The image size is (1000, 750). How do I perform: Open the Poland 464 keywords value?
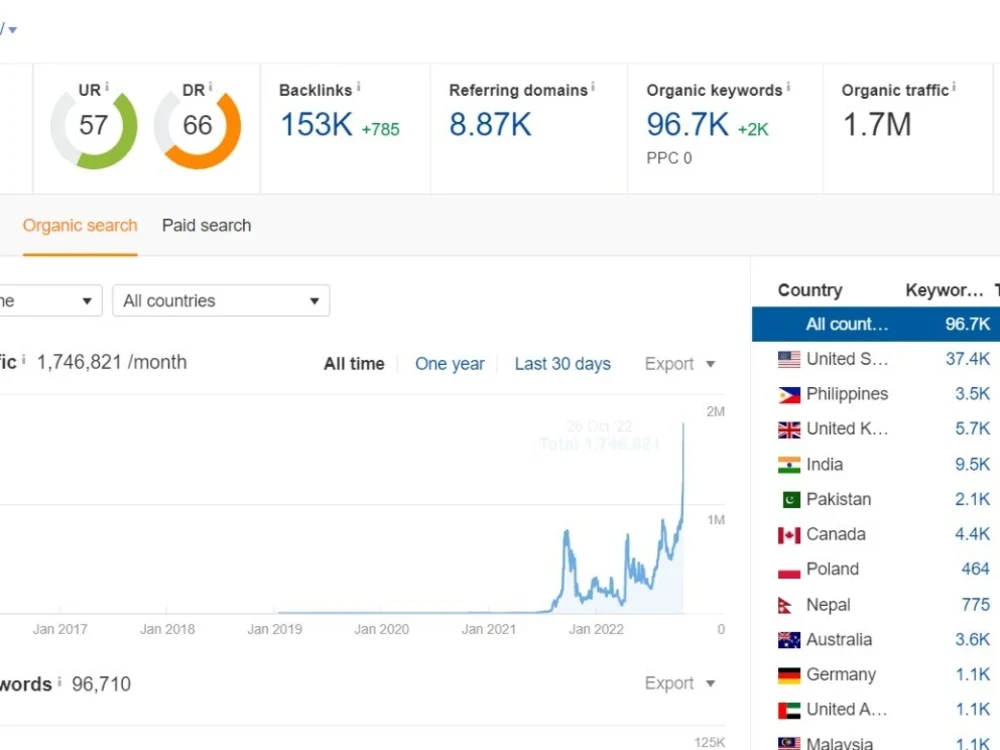pos(976,569)
